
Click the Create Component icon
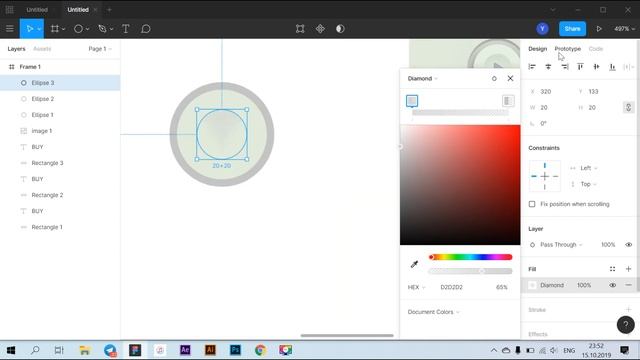click(320, 29)
